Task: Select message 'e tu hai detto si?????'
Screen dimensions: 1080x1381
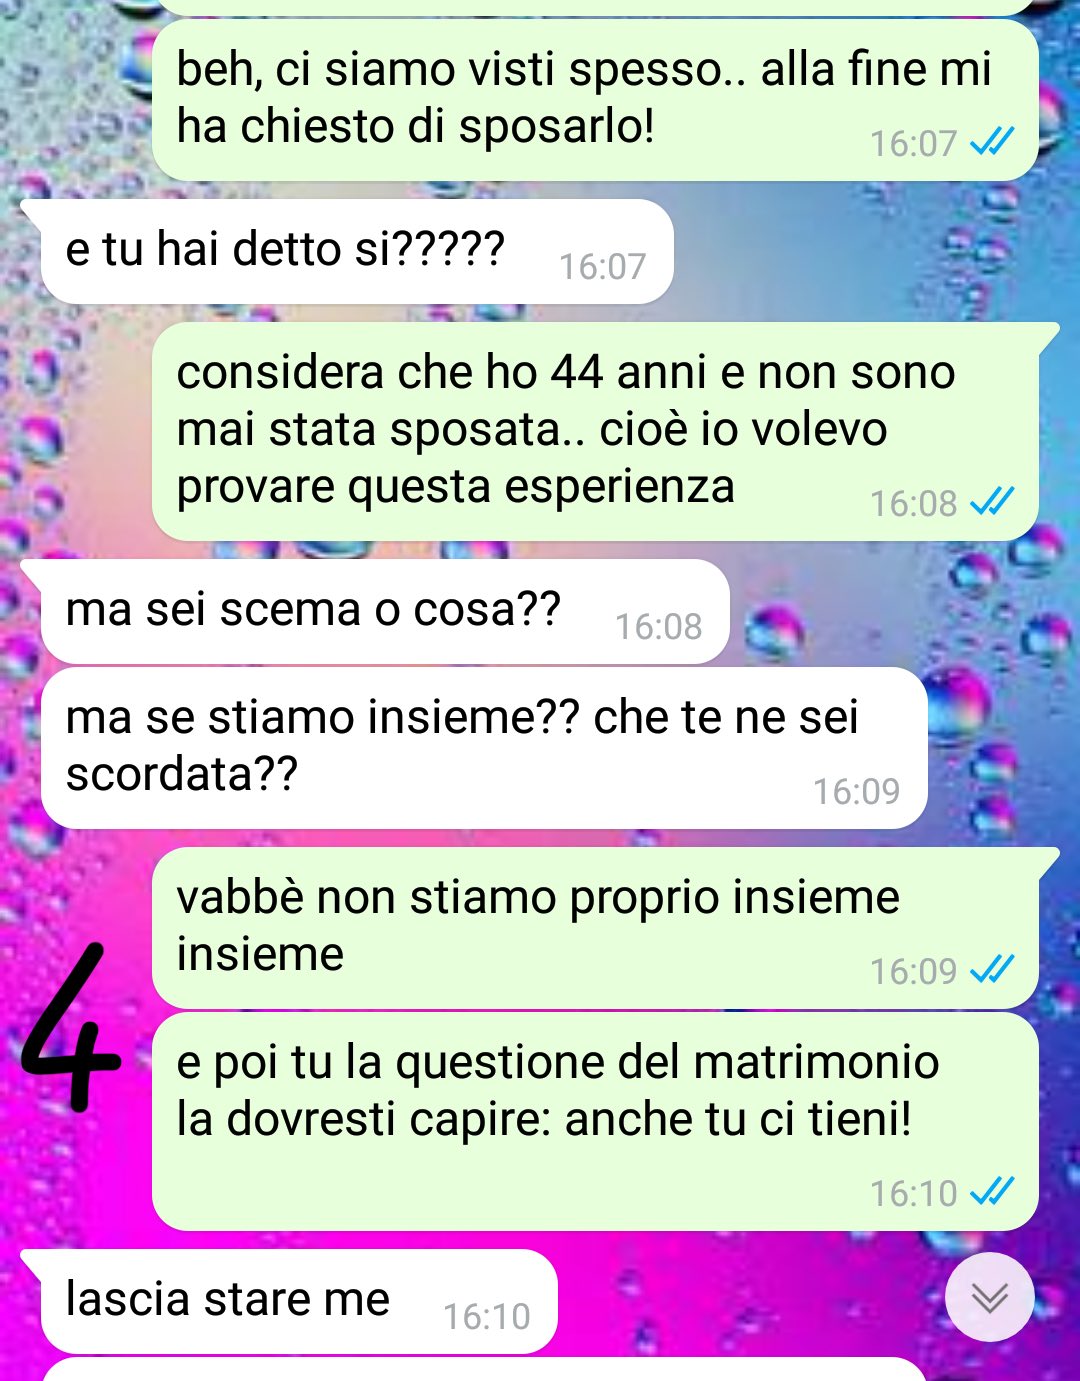Action: click(356, 251)
